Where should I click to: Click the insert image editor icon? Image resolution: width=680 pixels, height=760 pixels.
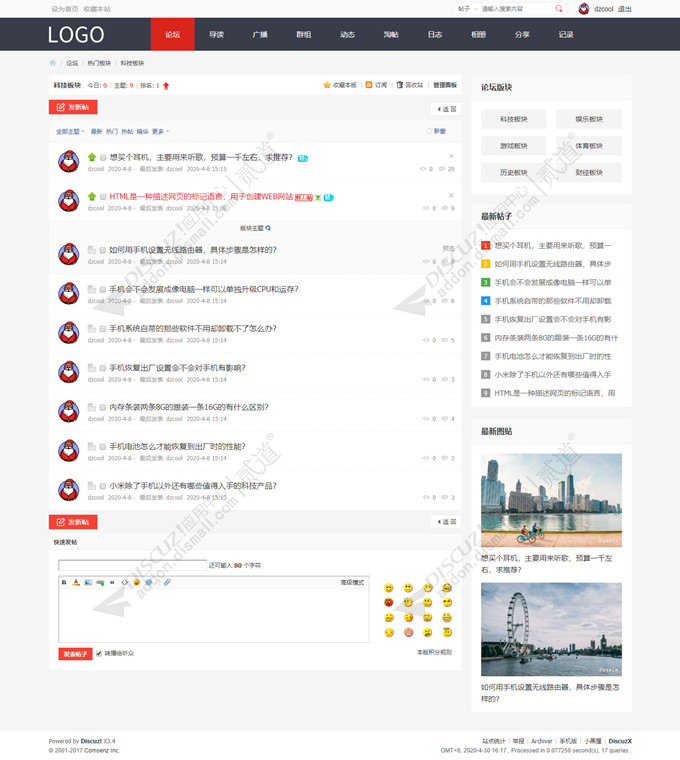tap(88, 582)
